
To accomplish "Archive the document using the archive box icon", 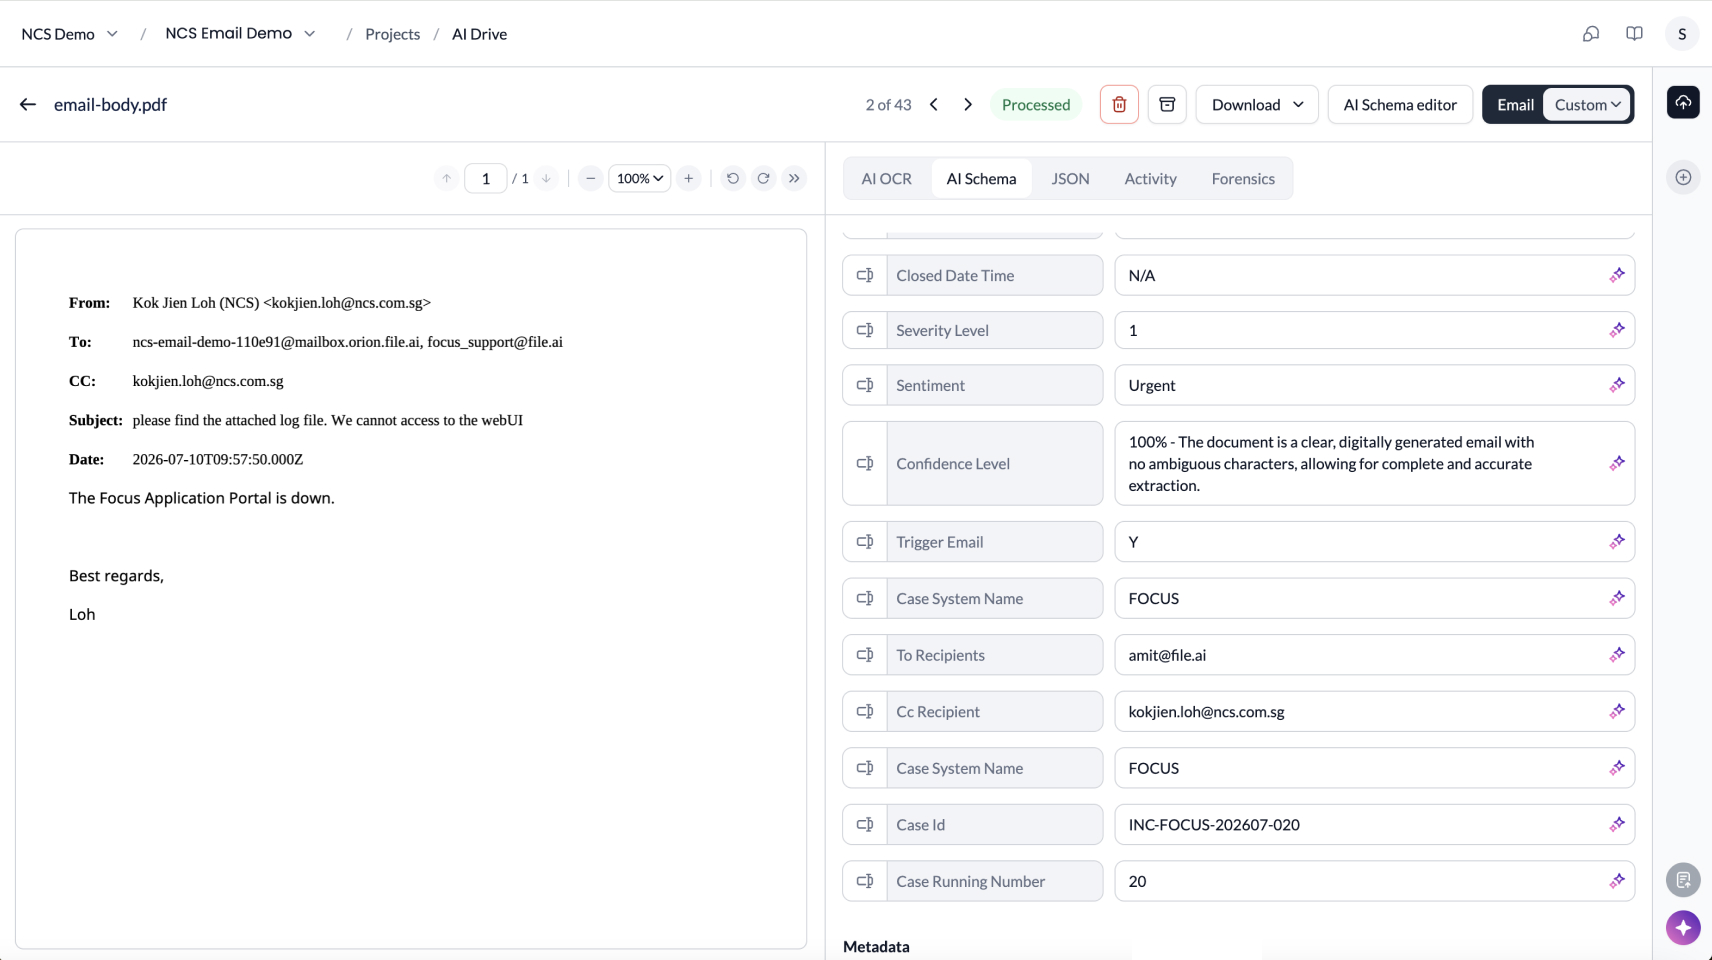I will pos(1167,104).
